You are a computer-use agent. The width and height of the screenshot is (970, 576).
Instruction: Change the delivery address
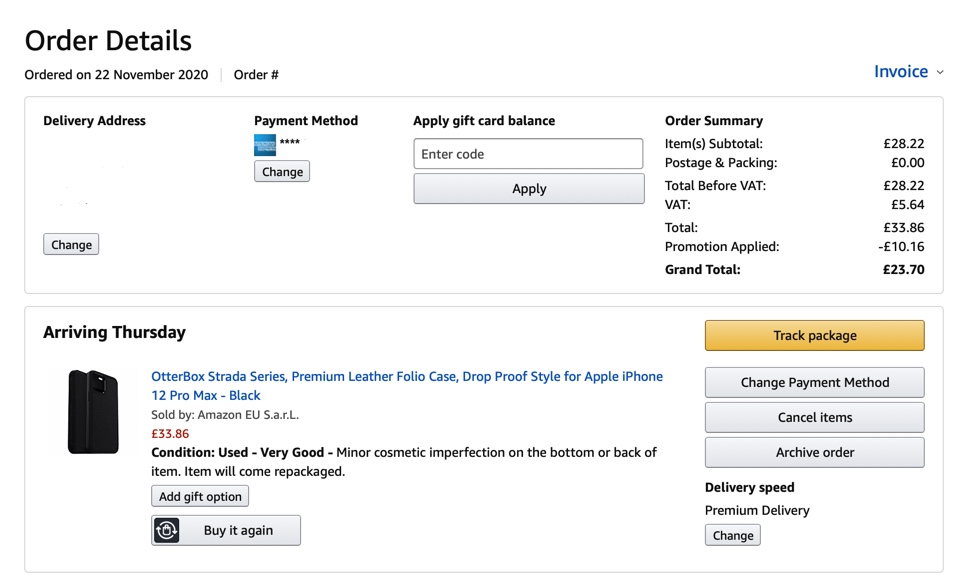(71, 245)
